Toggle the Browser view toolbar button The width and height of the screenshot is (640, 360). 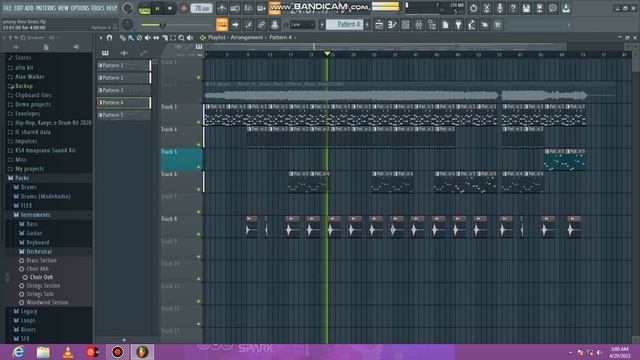tap(432, 25)
